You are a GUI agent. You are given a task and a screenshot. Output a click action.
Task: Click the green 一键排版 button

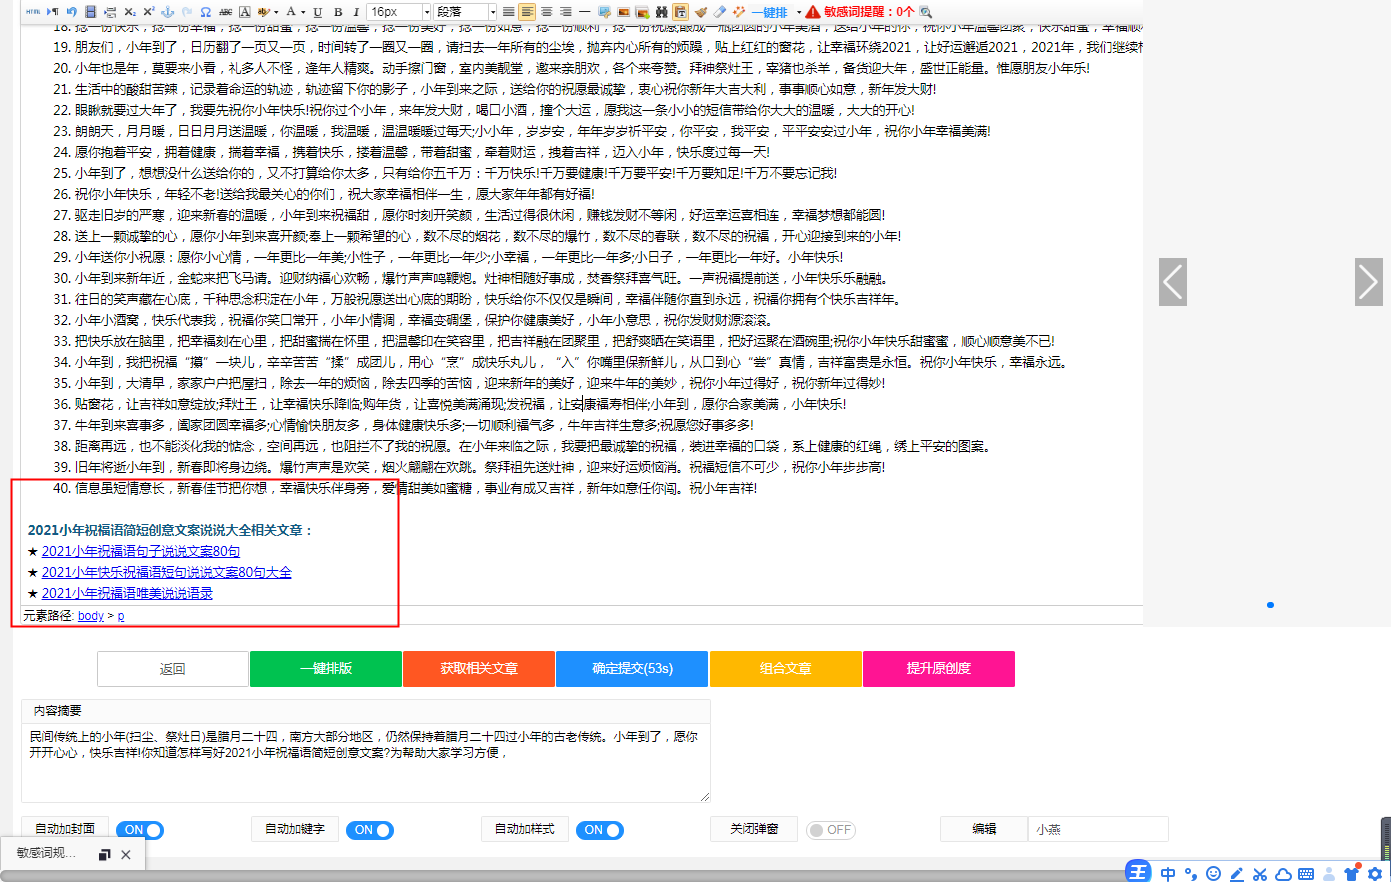pyautogui.click(x=326, y=669)
